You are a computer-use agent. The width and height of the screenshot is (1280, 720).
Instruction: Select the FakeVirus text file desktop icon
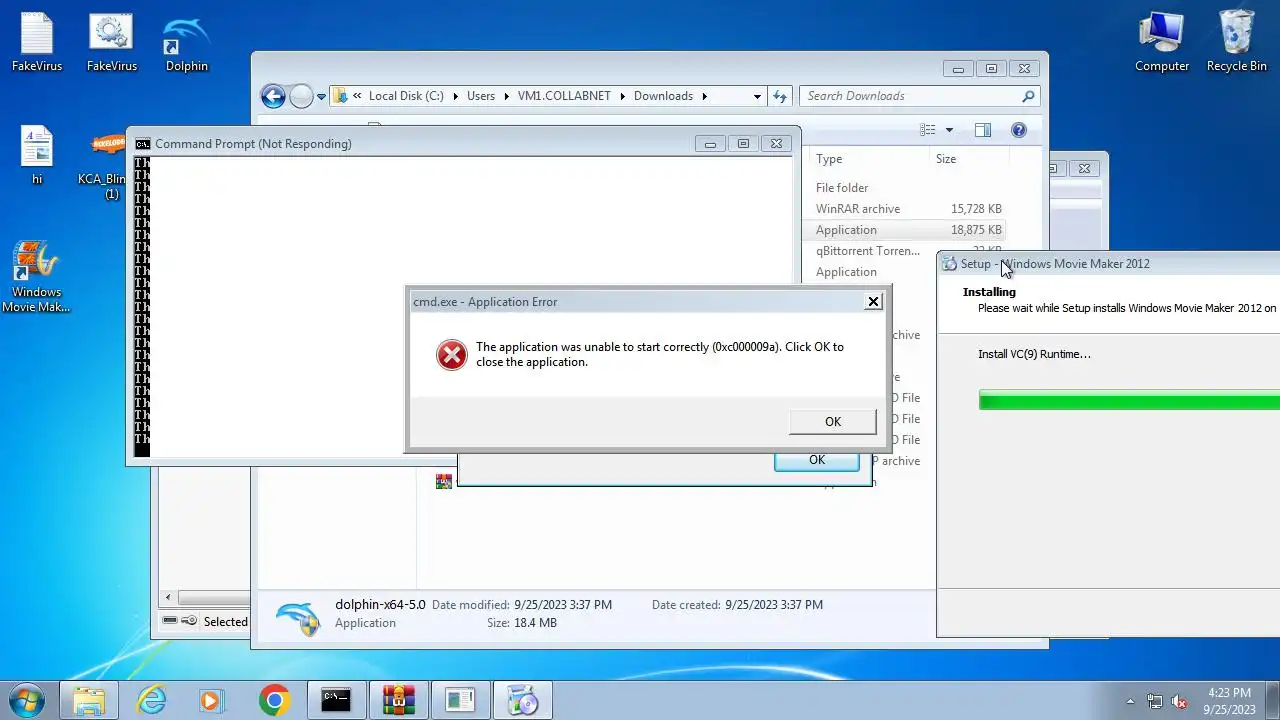(37, 42)
